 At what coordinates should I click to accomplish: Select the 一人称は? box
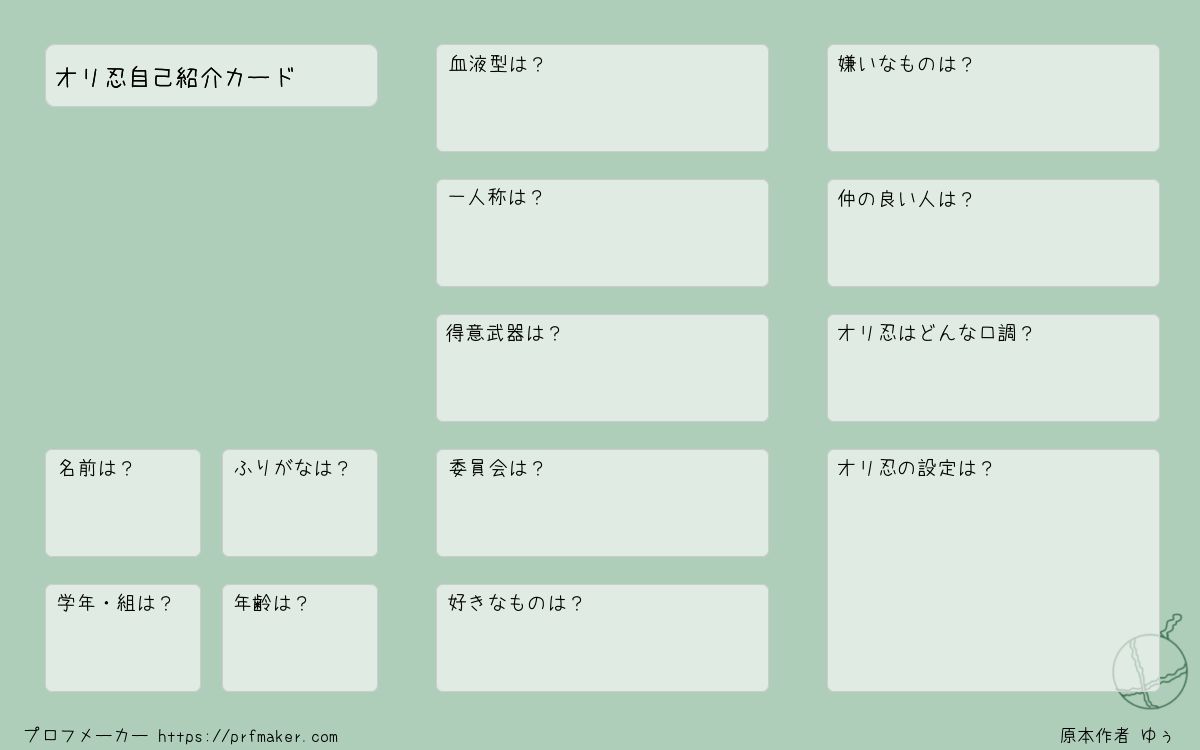coord(602,233)
